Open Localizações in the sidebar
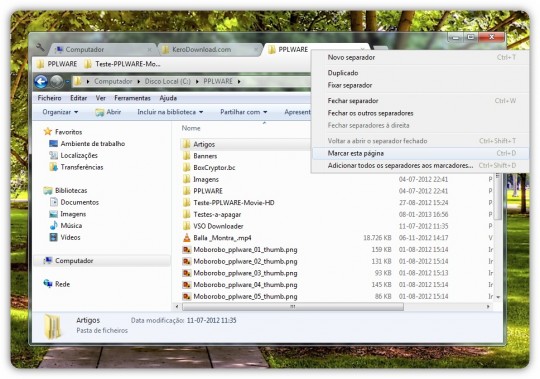 click(x=74, y=155)
